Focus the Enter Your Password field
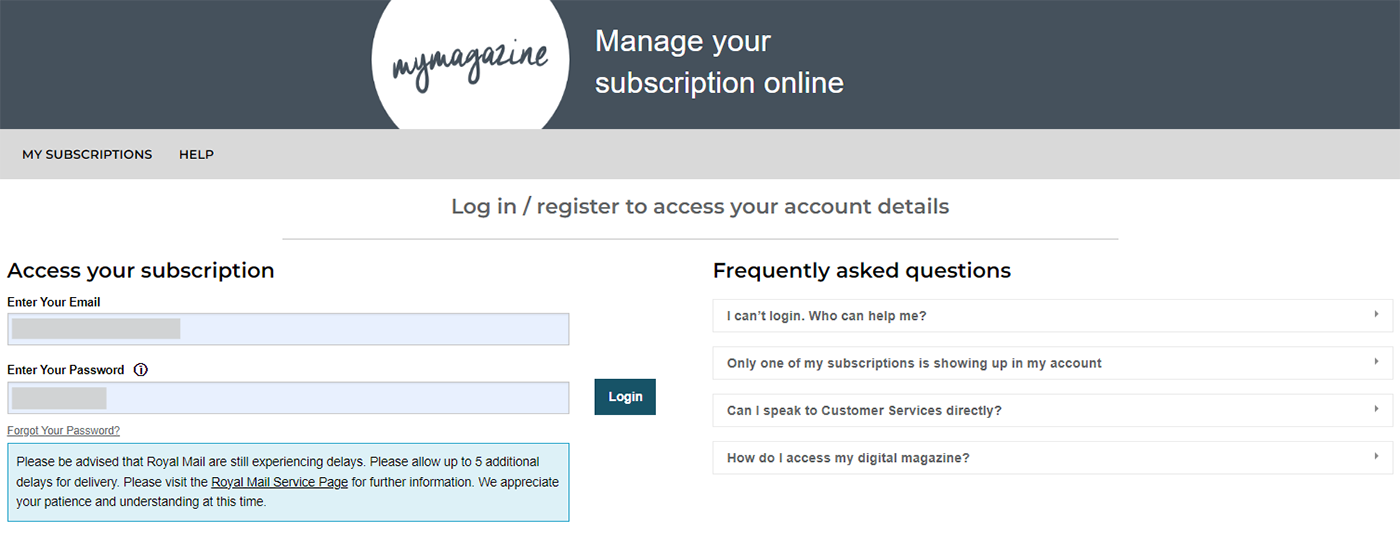Image resolution: width=1400 pixels, height=545 pixels. pyautogui.click(x=288, y=398)
